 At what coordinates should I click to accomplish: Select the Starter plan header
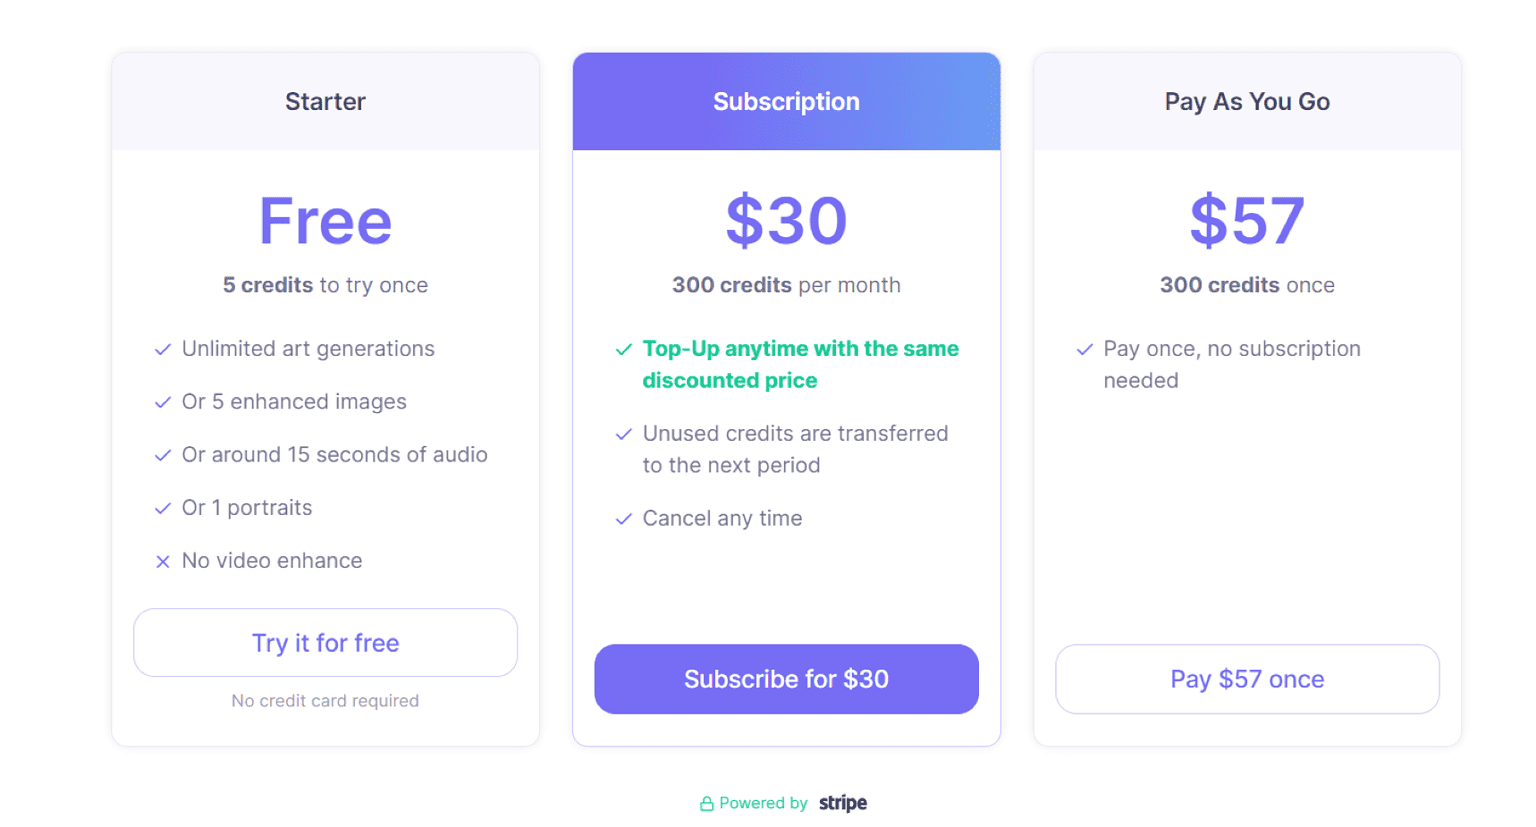point(325,102)
